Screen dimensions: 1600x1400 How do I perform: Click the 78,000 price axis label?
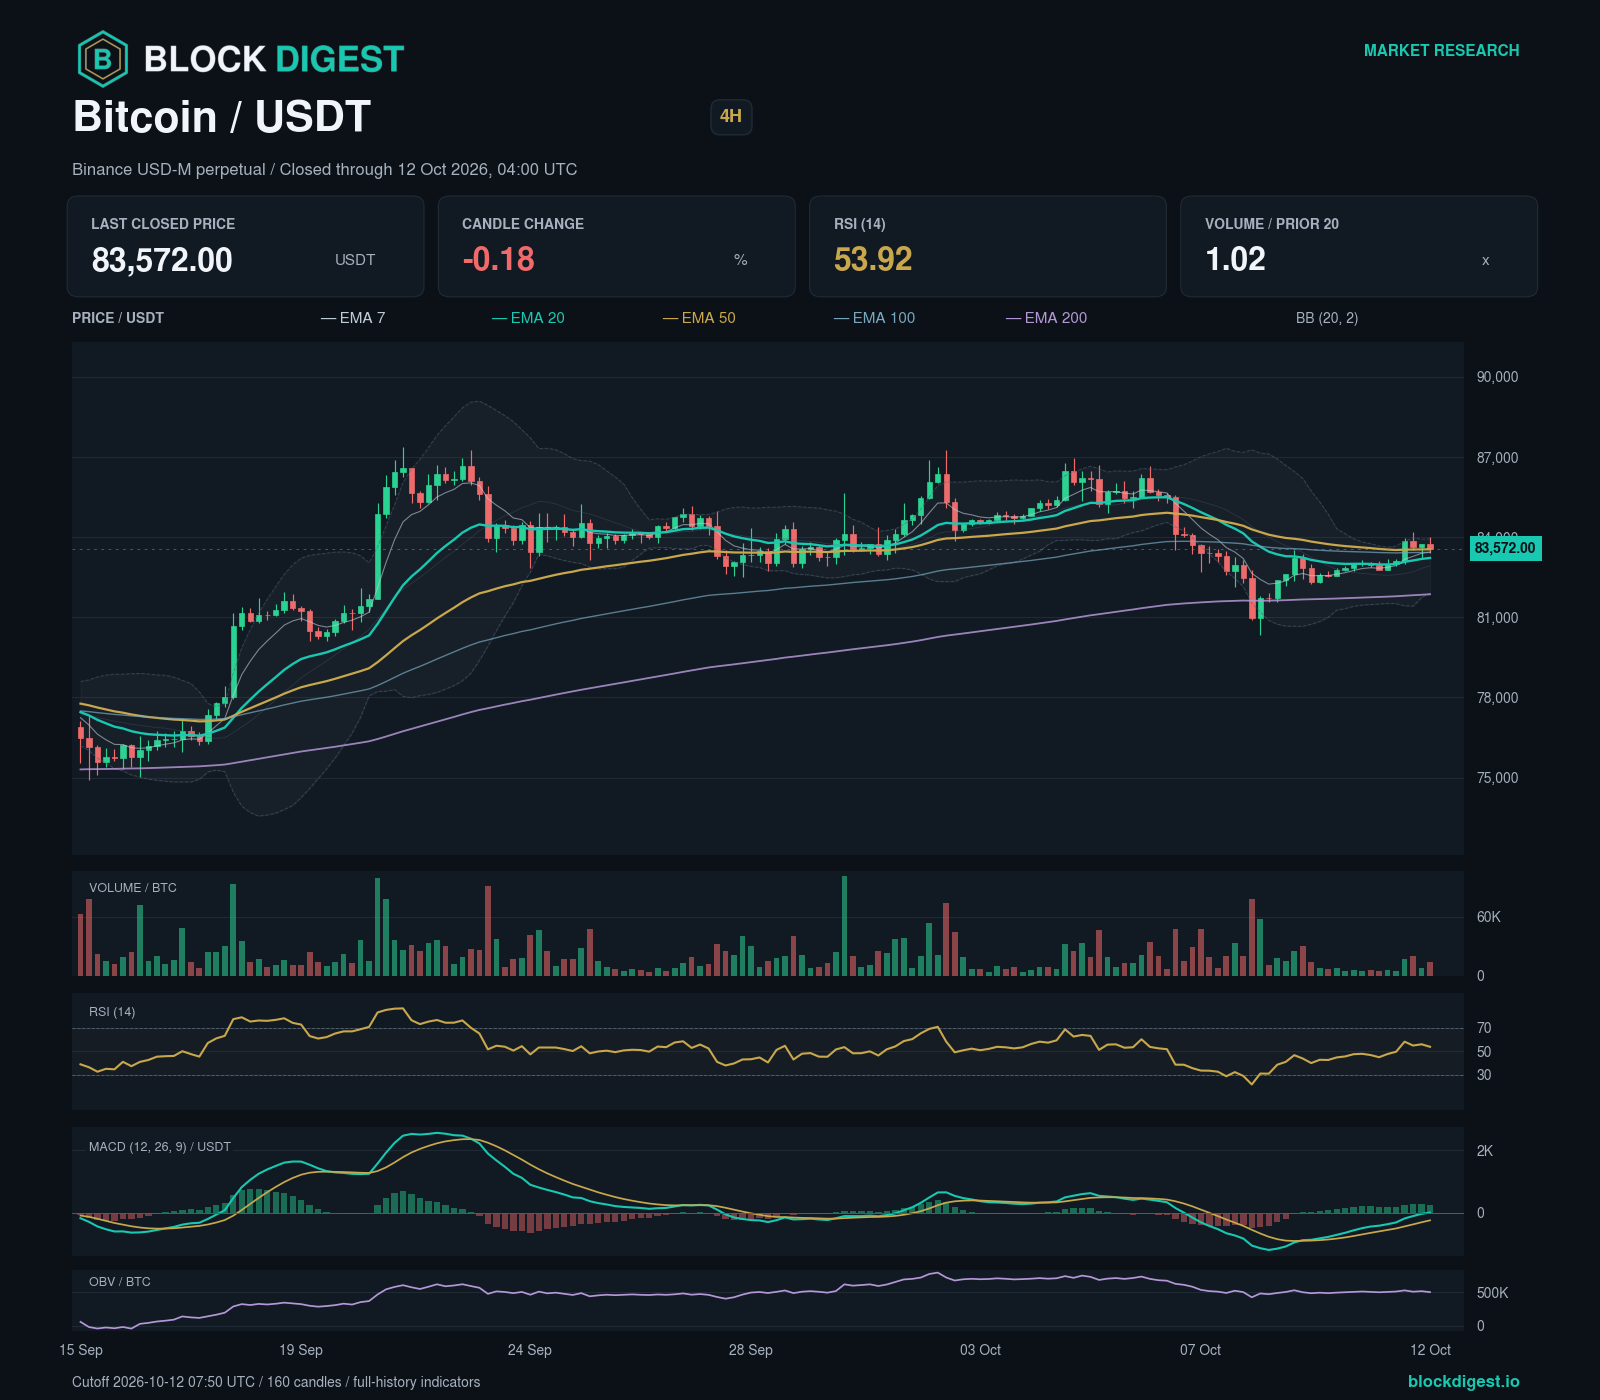pos(1497,698)
